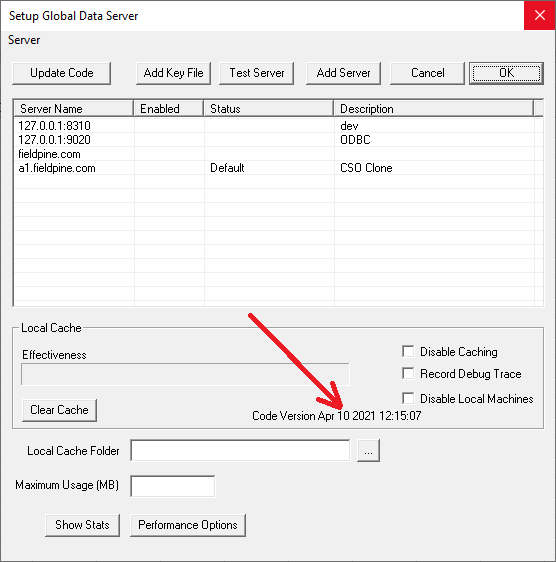This screenshot has height=562, width=556.
Task: Cancel the dialog
Action: tap(427, 73)
